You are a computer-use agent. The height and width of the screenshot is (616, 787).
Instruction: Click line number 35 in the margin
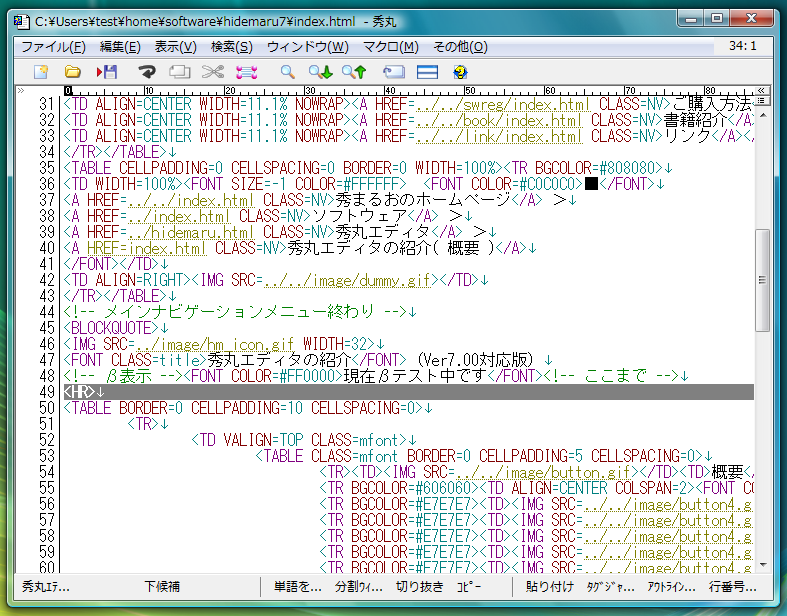coord(46,168)
